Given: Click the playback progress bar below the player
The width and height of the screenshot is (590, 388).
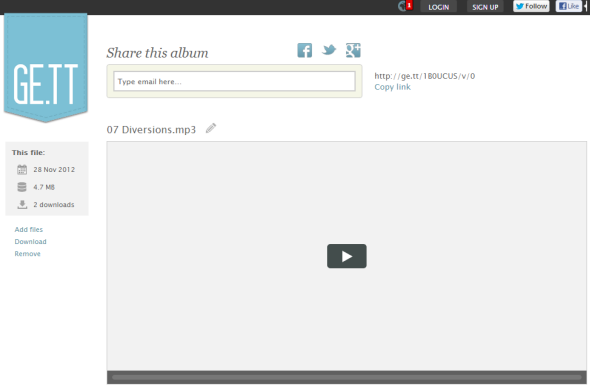Looking at the screenshot, I should point(347,377).
